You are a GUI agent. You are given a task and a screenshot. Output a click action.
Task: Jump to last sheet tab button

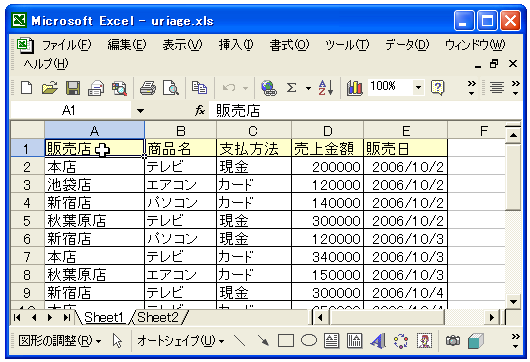(67, 318)
